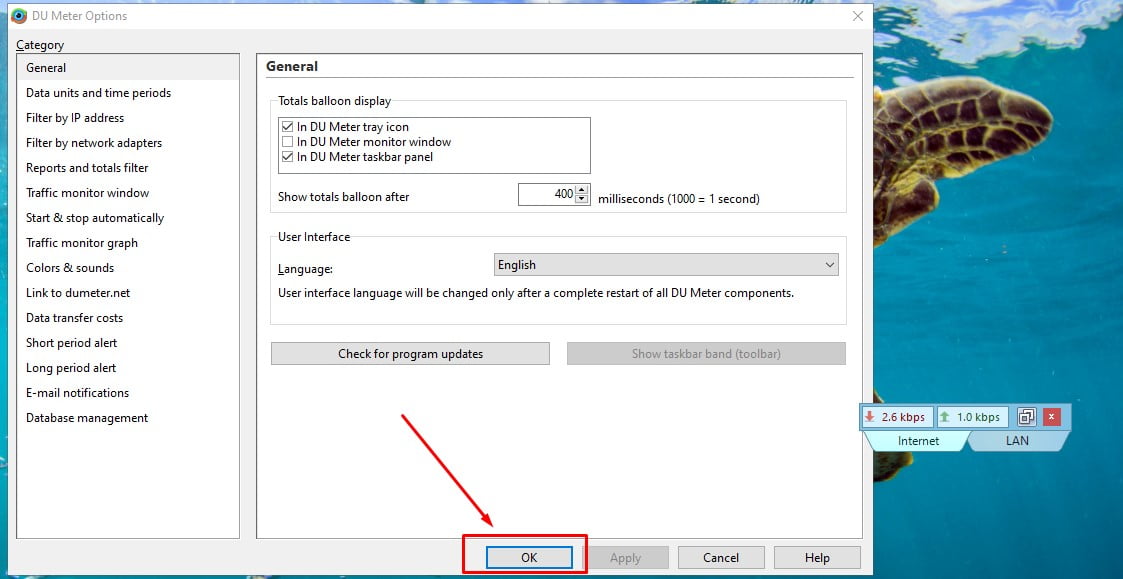Switch to the LAN tab in monitor widget
The height and width of the screenshot is (579, 1123).
tap(1017, 441)
